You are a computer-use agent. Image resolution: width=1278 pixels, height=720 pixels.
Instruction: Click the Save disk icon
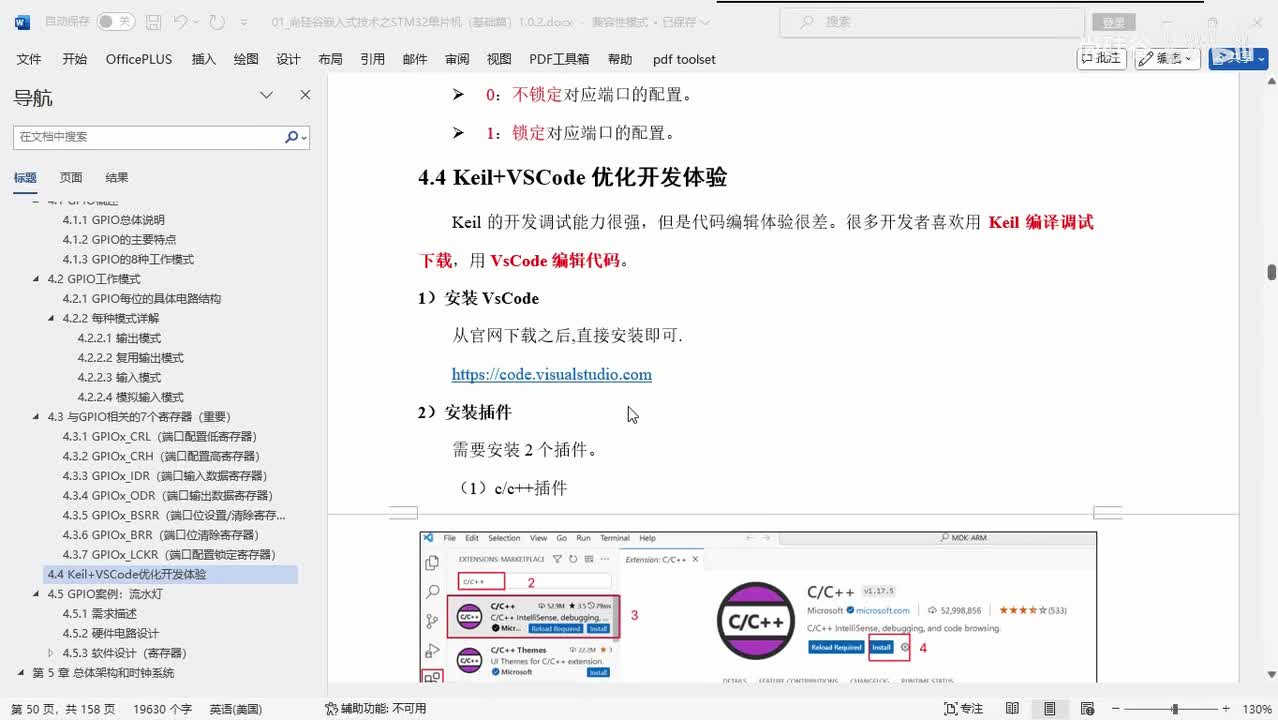153,21
